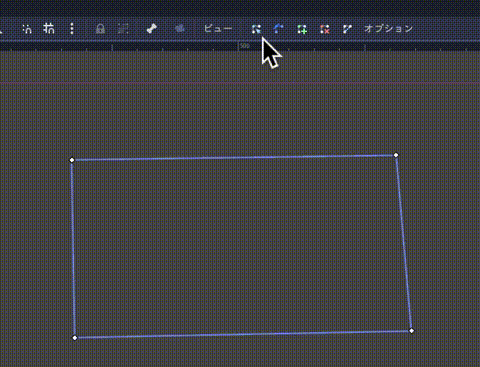
Task: Toggle the smart snap magnet icon
Action: tap(27, 29)
